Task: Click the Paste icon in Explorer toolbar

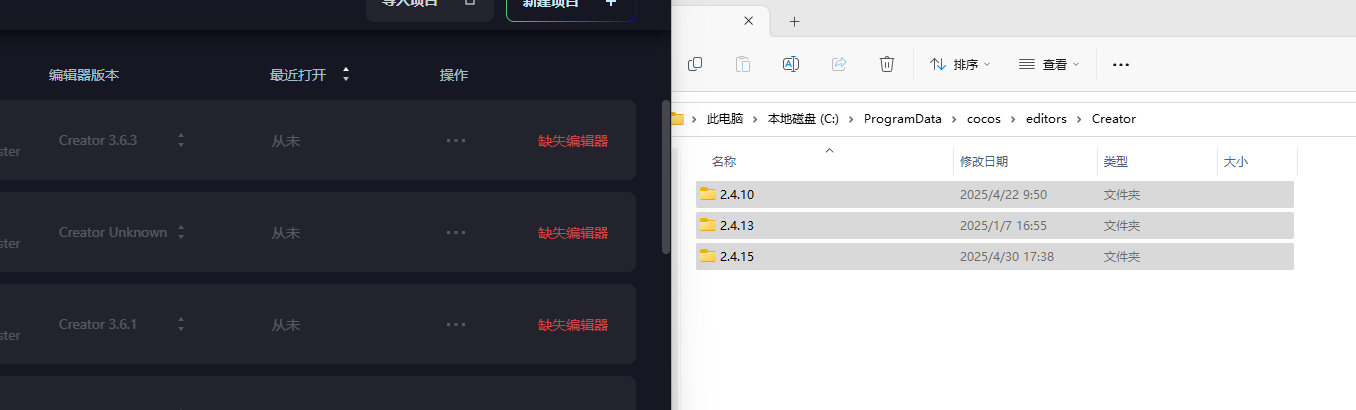Action: coord(743,64)
